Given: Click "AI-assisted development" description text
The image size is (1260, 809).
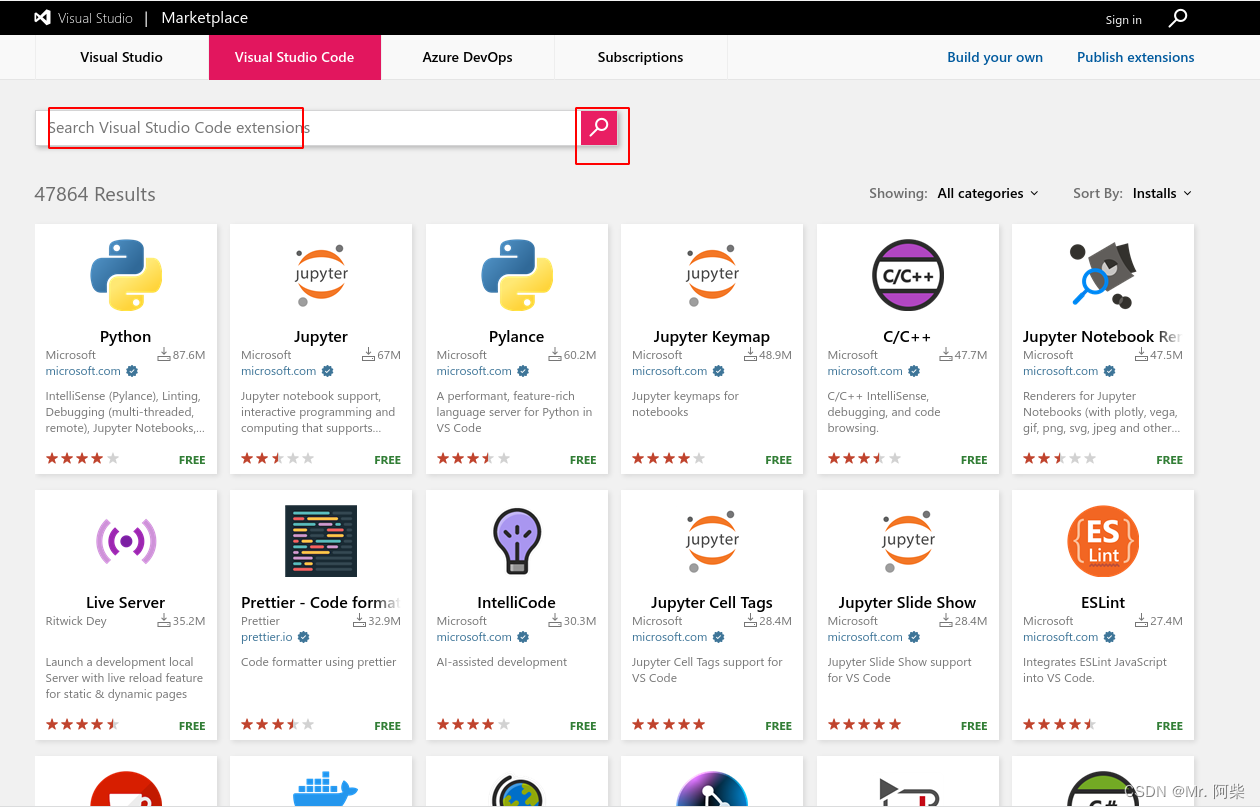Looking at the screenshot, I should (502, 662).
